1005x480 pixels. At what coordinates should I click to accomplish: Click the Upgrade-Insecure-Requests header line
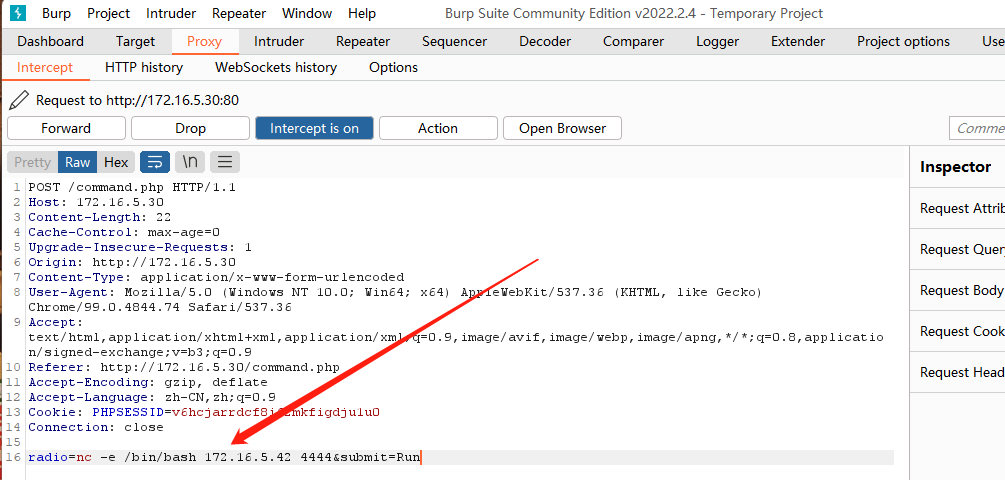[x=140, y=247]
